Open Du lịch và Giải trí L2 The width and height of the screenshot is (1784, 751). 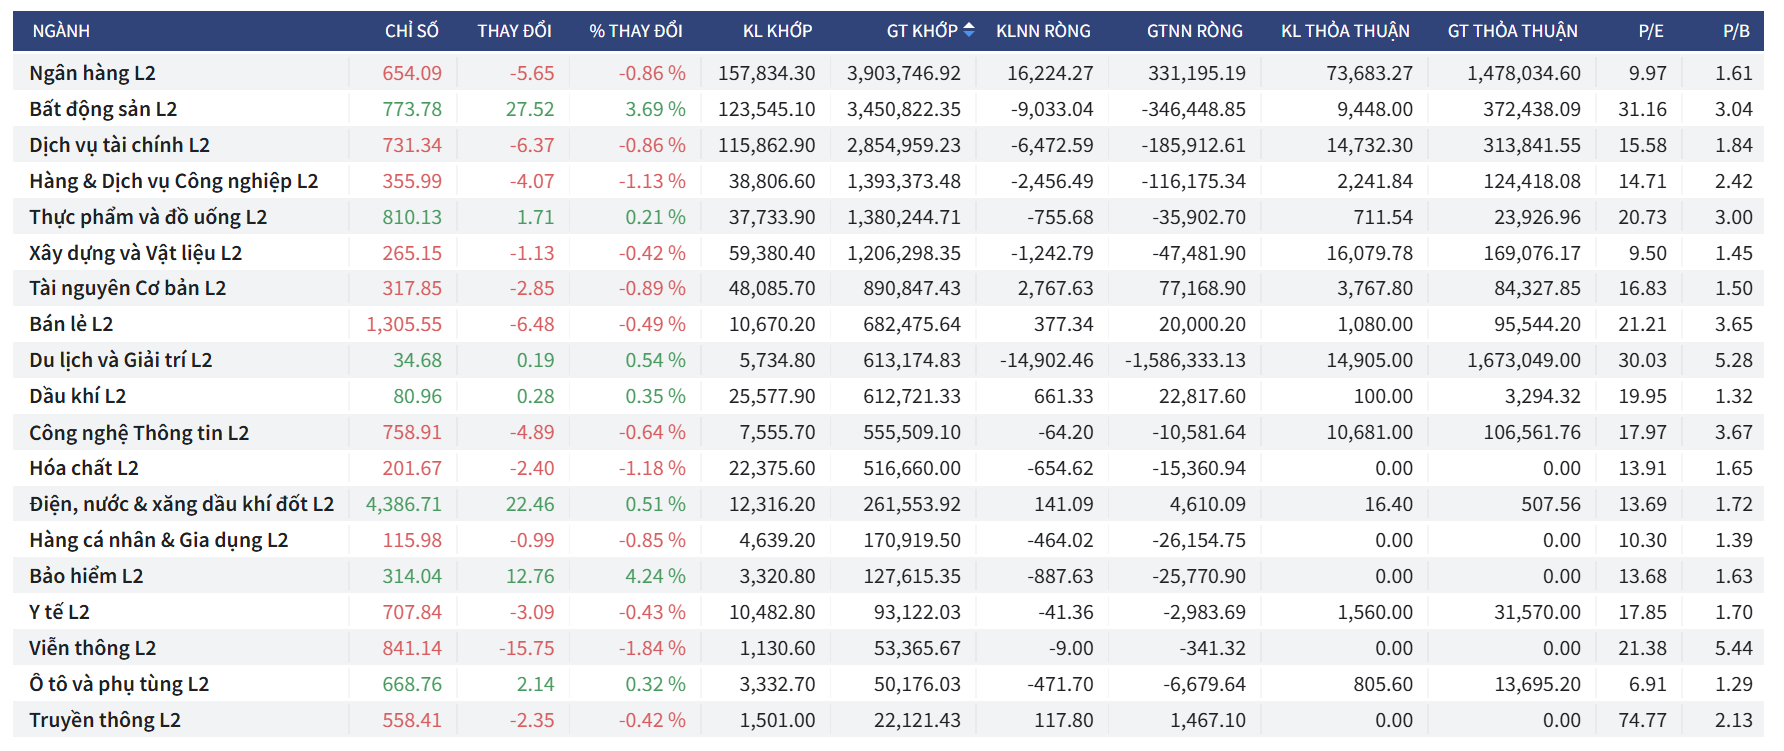(x=120, y=360)
